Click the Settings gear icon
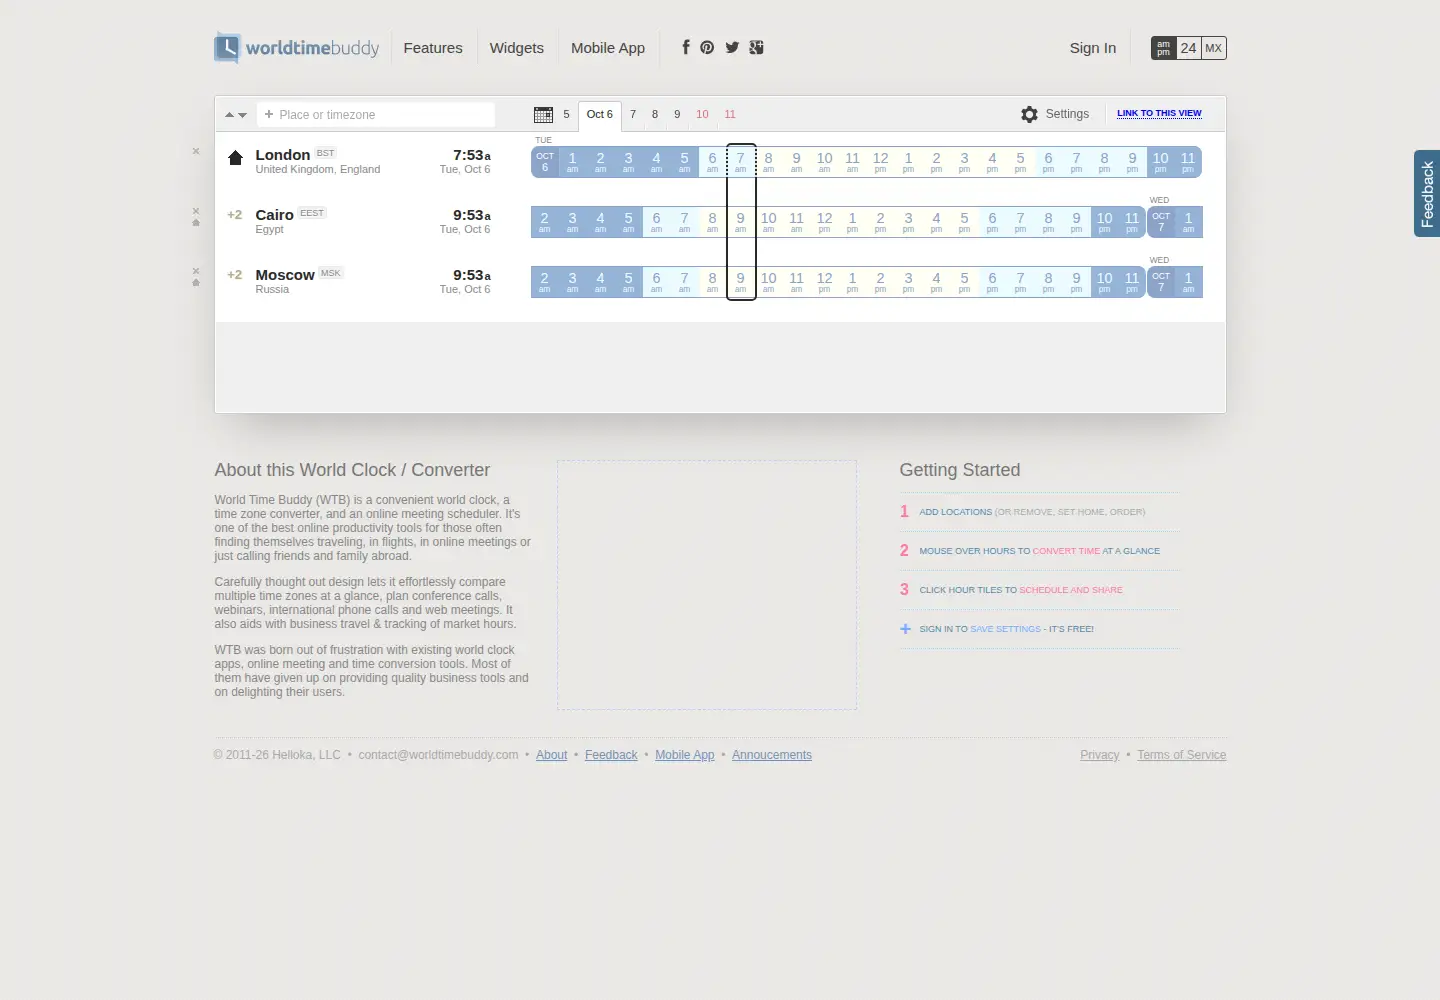The width and height of the screenshot is (1440, 1000). [1029, 114]
